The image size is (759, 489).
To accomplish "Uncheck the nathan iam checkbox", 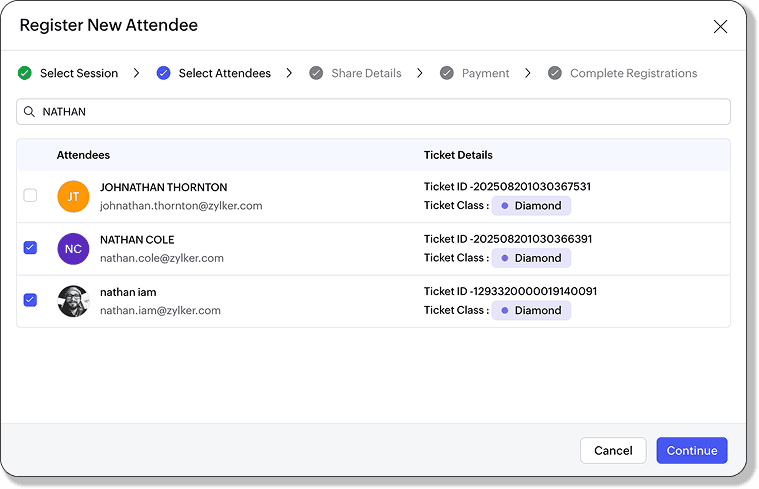I will [x=30, y=300].
